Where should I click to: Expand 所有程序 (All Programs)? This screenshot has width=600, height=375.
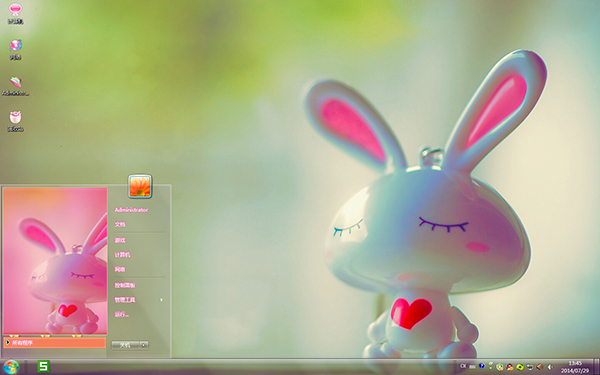55,343
